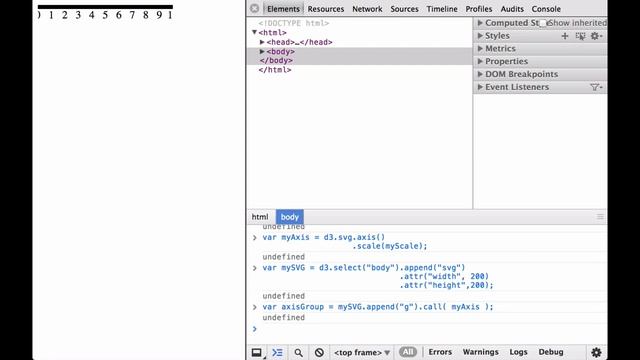
Task: Click the search magnifier icon
Action: pyautogui.click(x=299, y=353)
